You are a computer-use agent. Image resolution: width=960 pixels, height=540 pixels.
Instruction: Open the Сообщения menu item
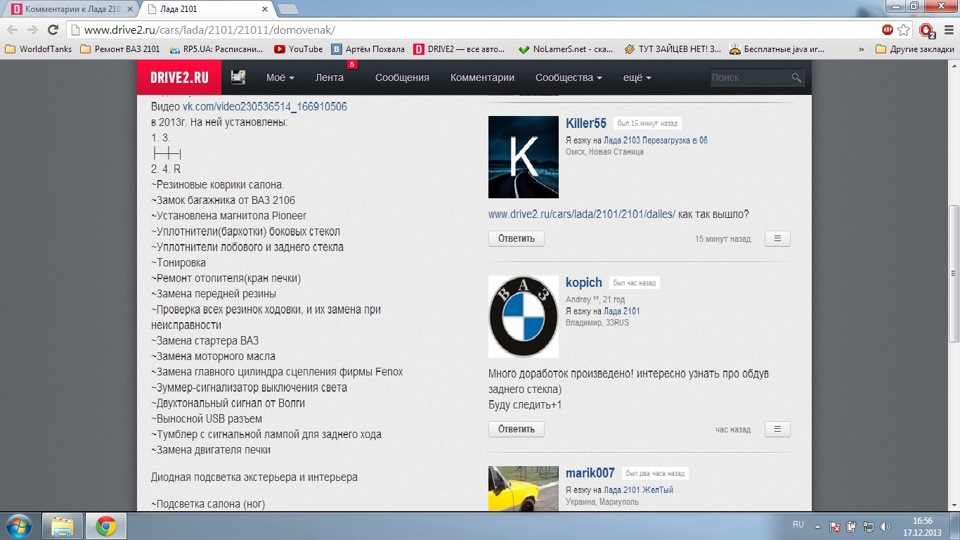(x=402, y=77)
